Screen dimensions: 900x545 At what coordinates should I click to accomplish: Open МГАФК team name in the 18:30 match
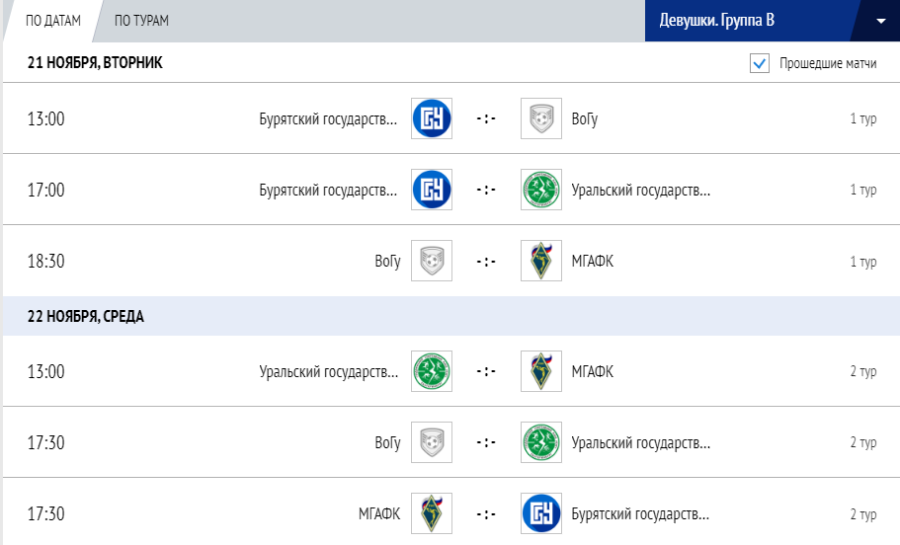pos(592,261)
